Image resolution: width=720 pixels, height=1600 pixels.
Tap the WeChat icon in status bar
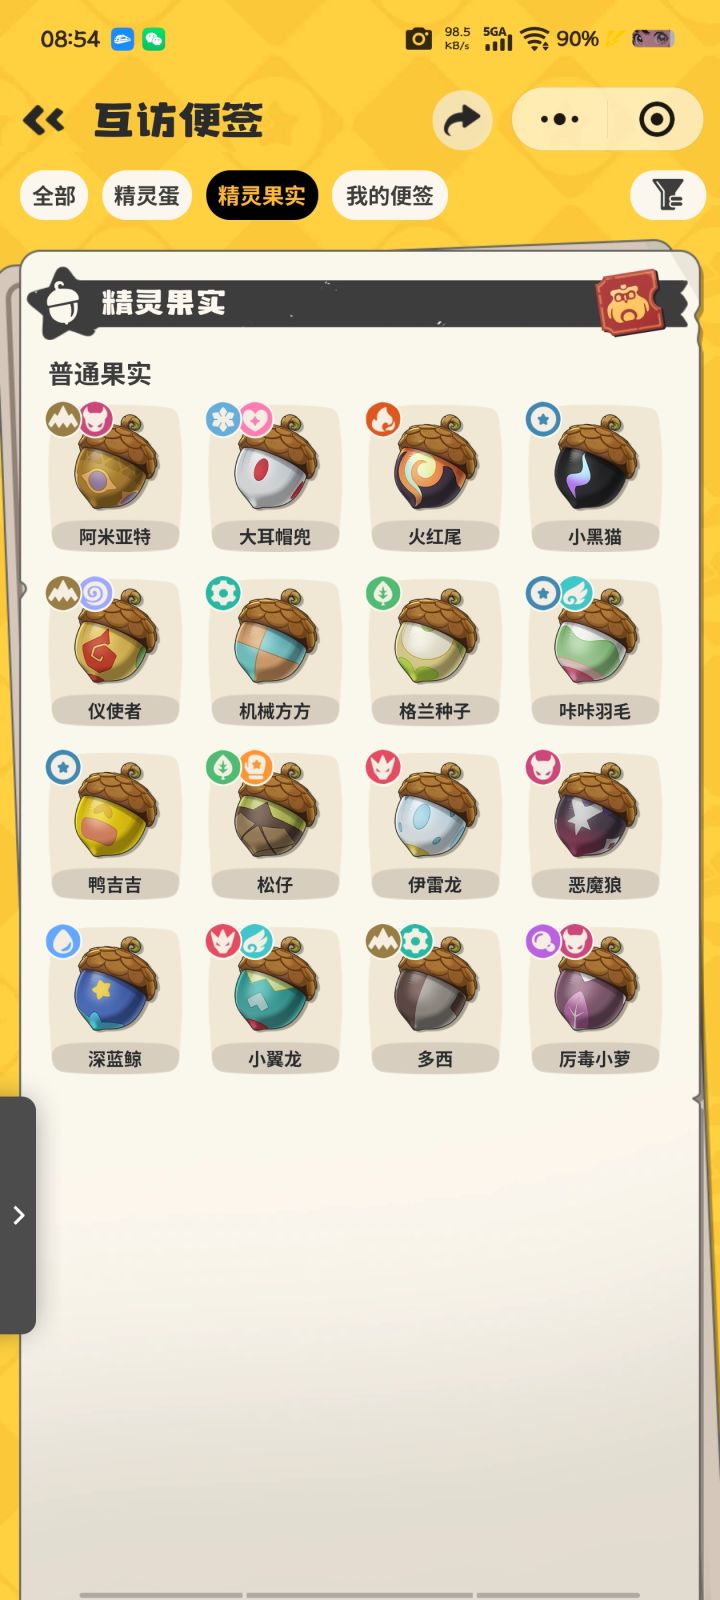(x=154, y=39)
